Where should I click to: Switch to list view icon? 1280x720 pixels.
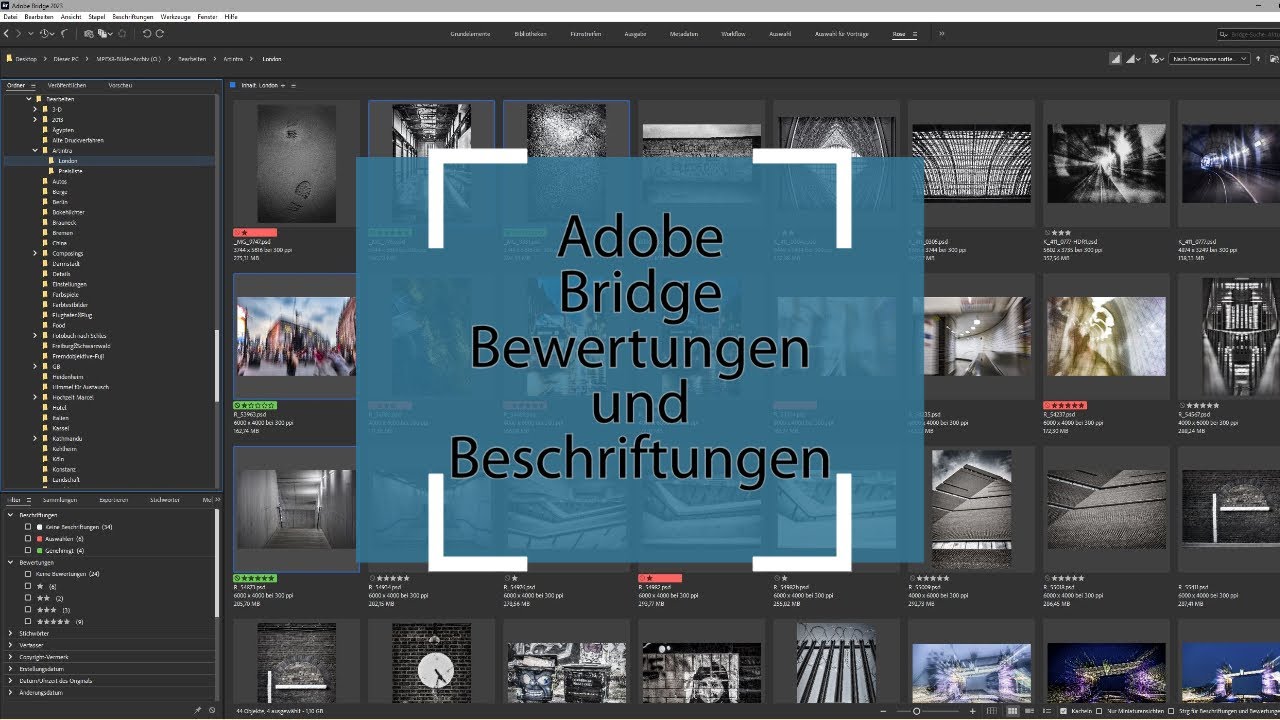[x=1046, y=710]
